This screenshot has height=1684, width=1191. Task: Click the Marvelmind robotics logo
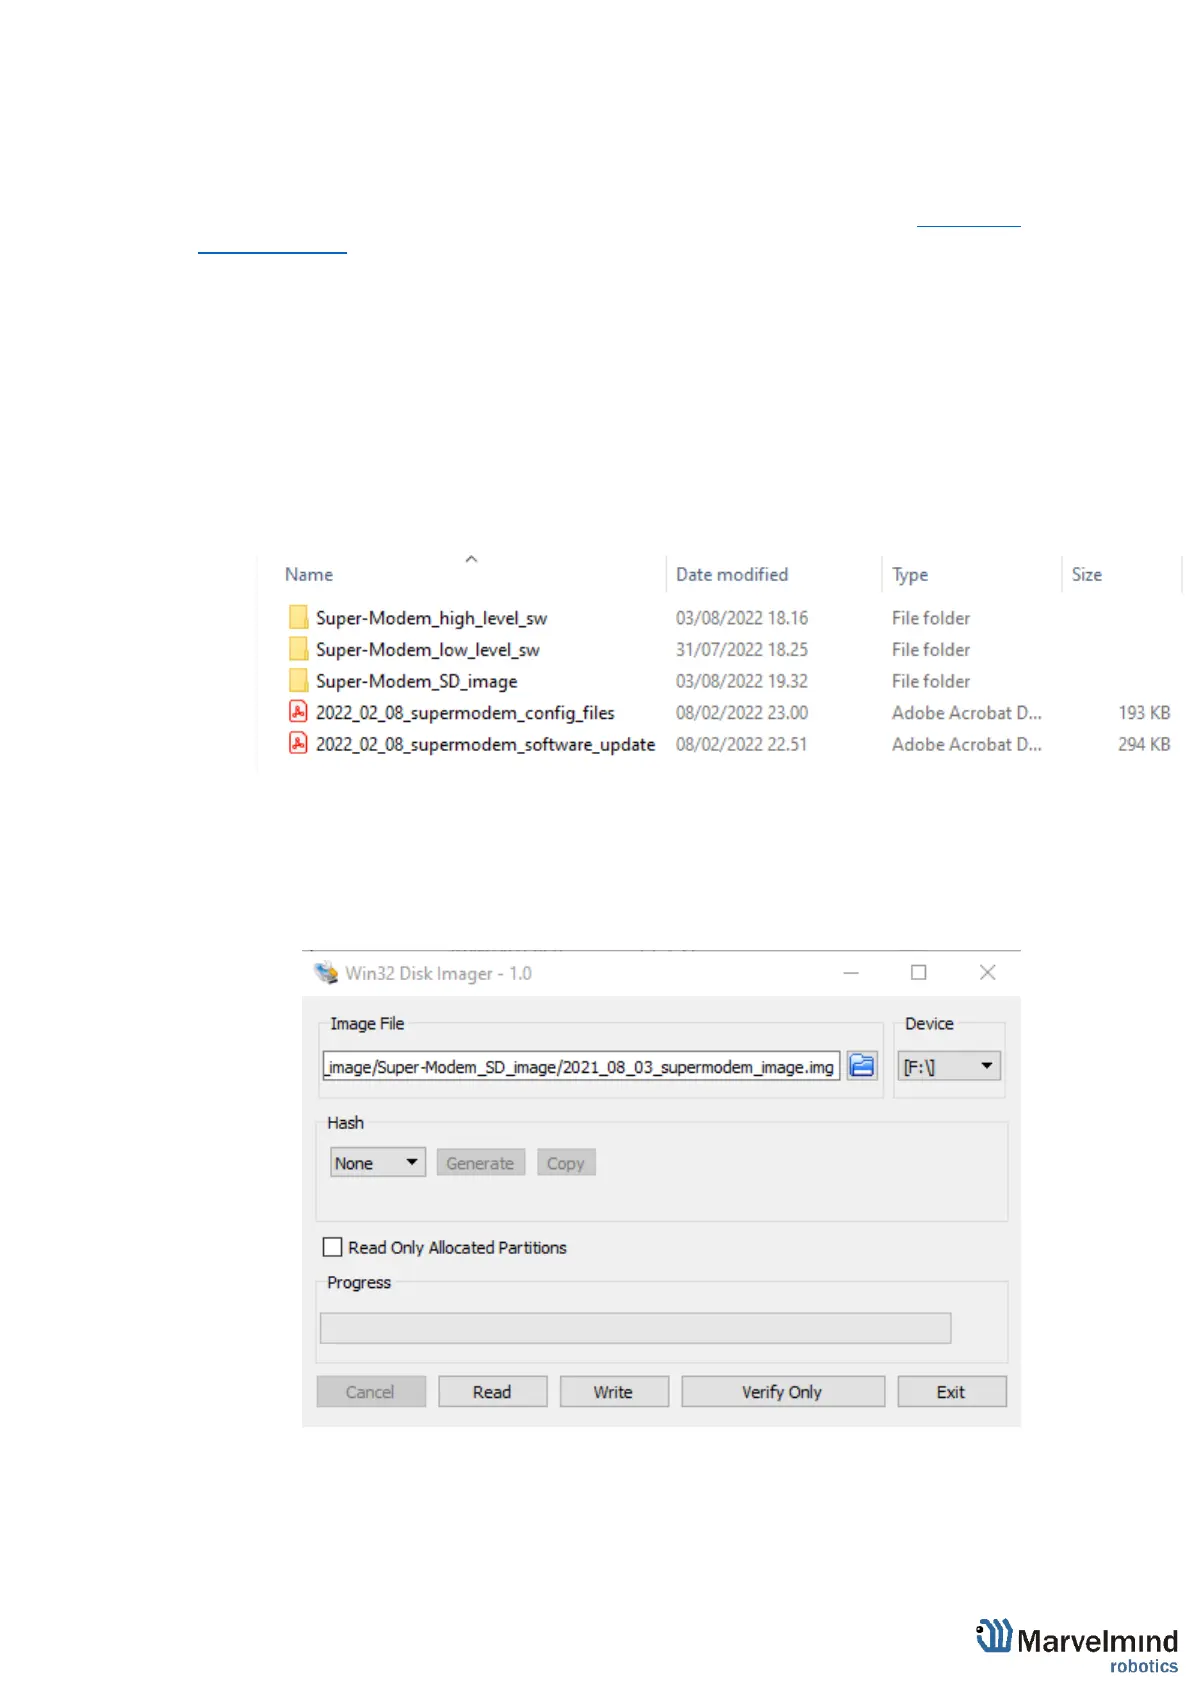1077,1645
